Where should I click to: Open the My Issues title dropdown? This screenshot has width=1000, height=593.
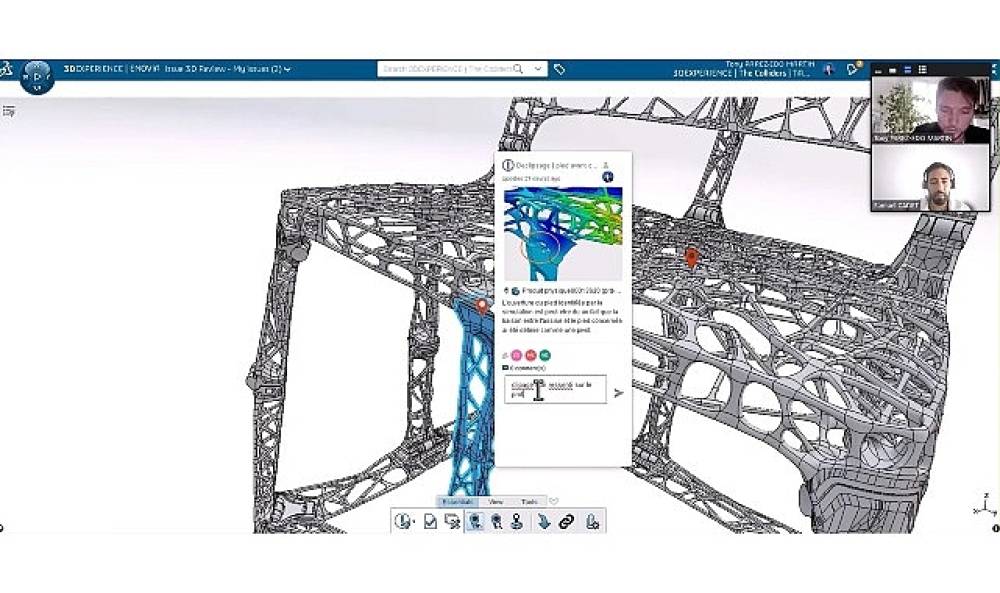(287, 70)
